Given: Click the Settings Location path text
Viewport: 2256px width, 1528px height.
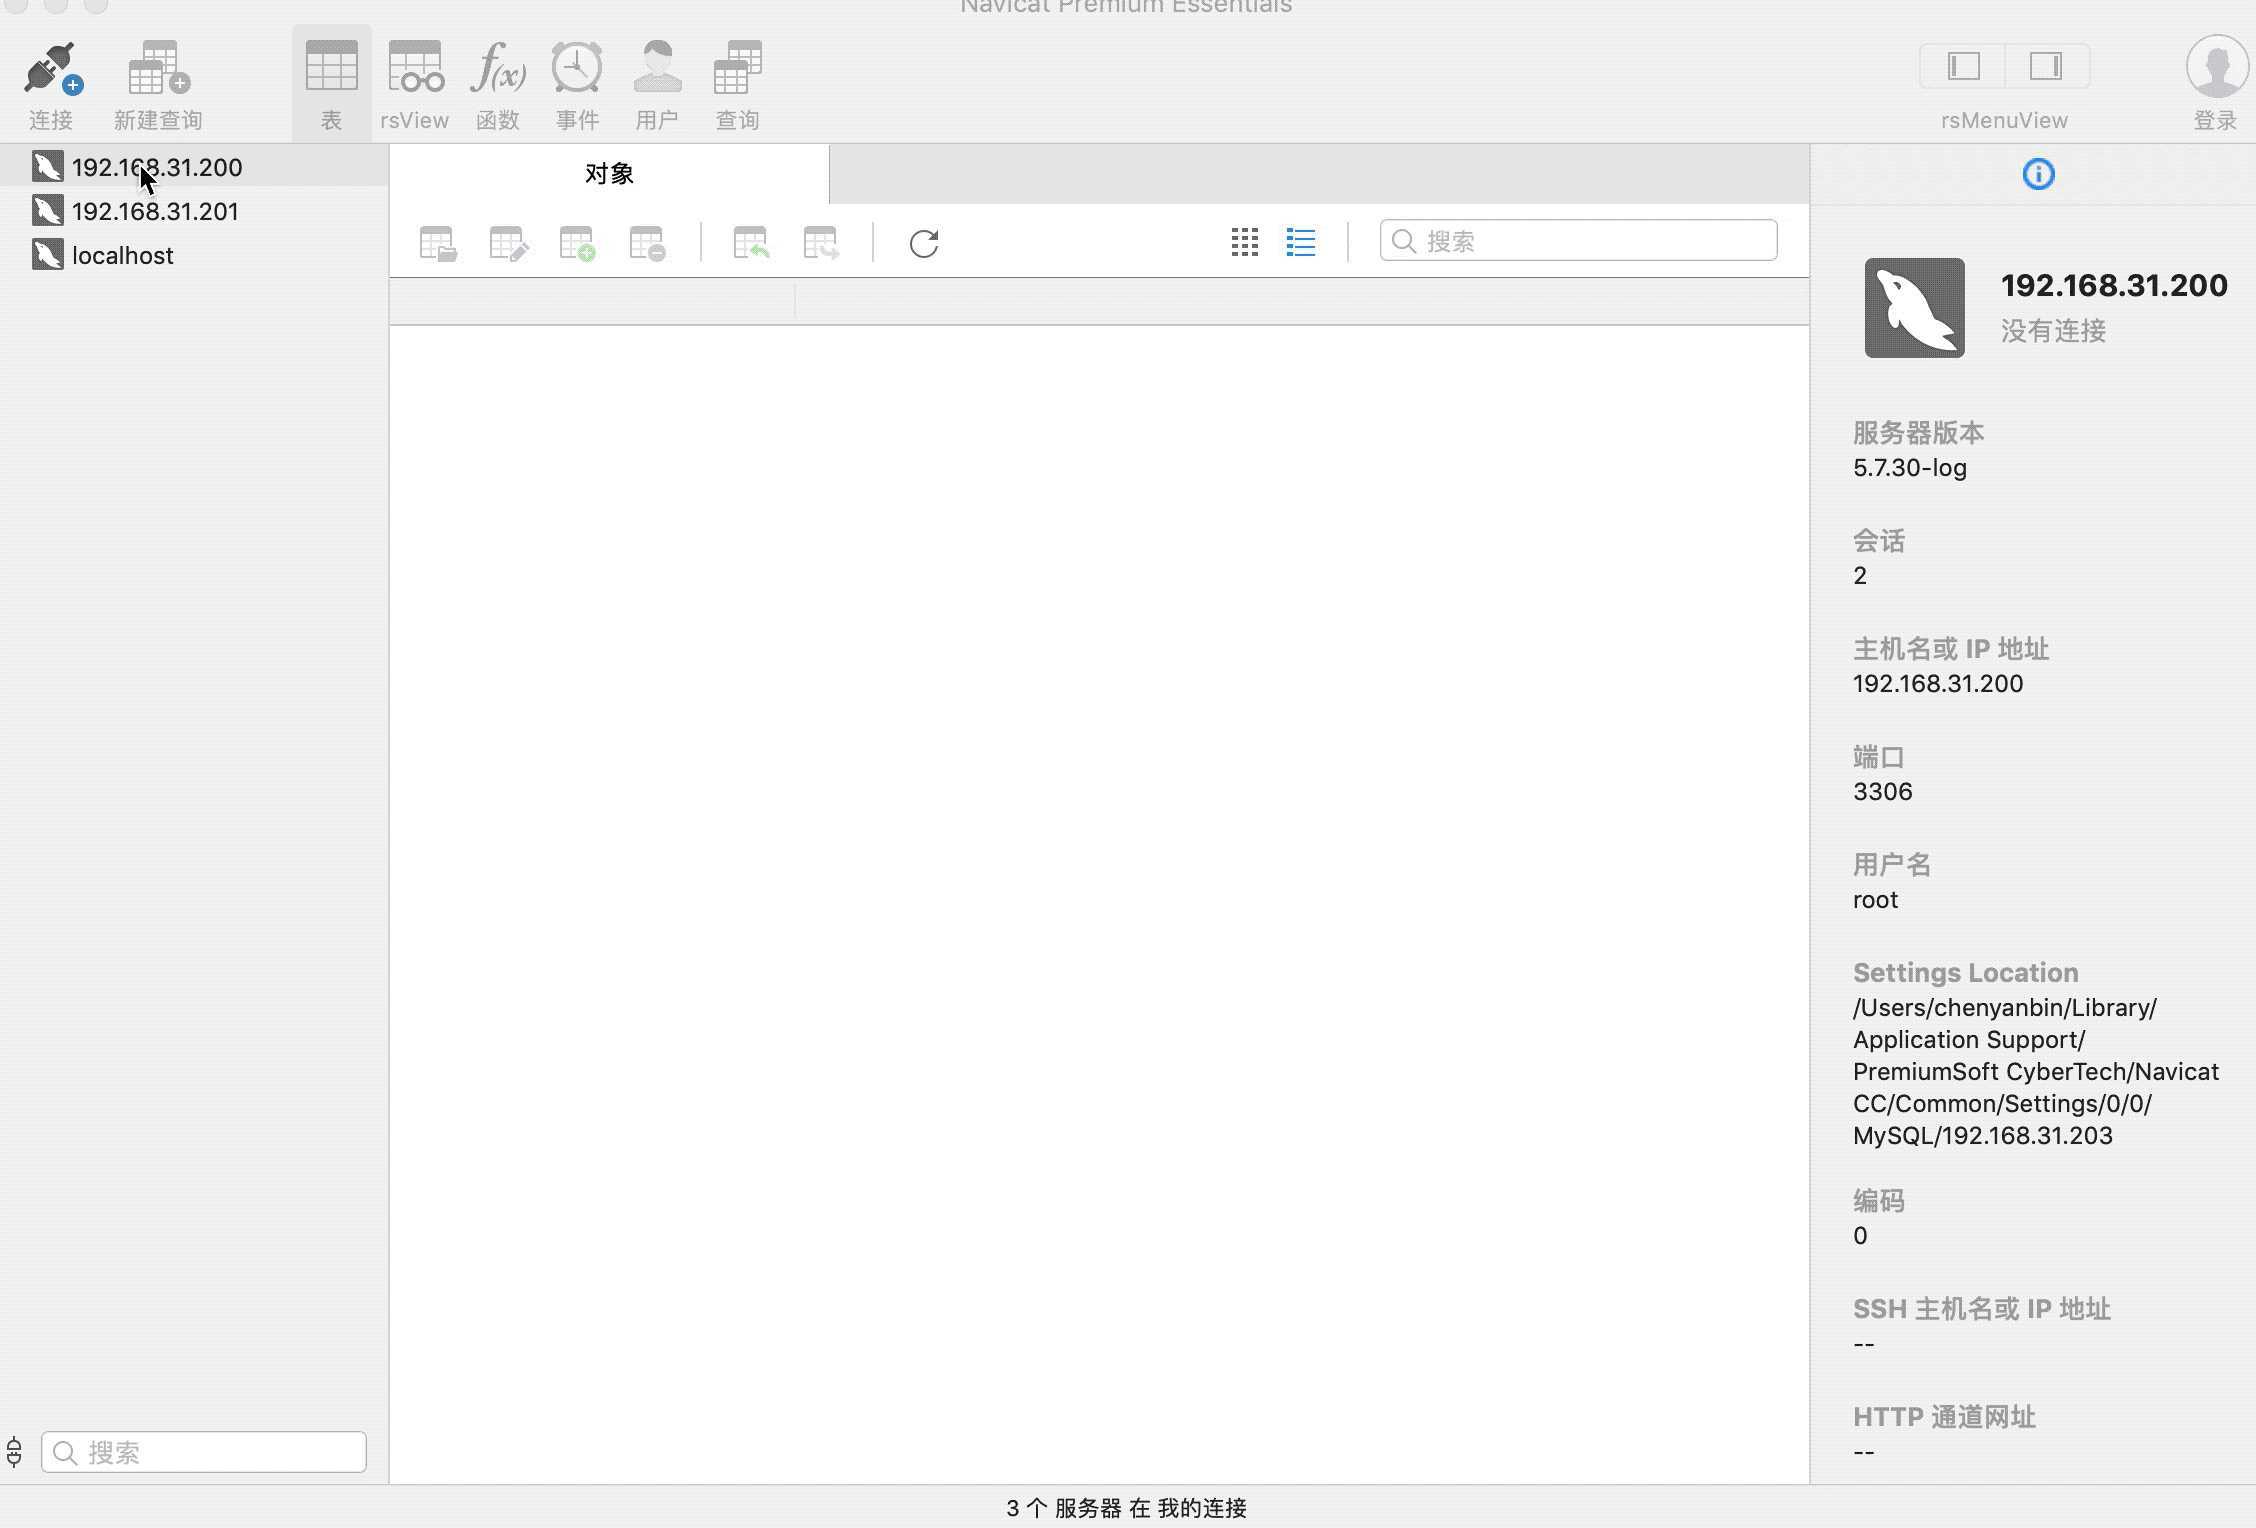Looking at the screenshot, I should click(2036, 1072).
